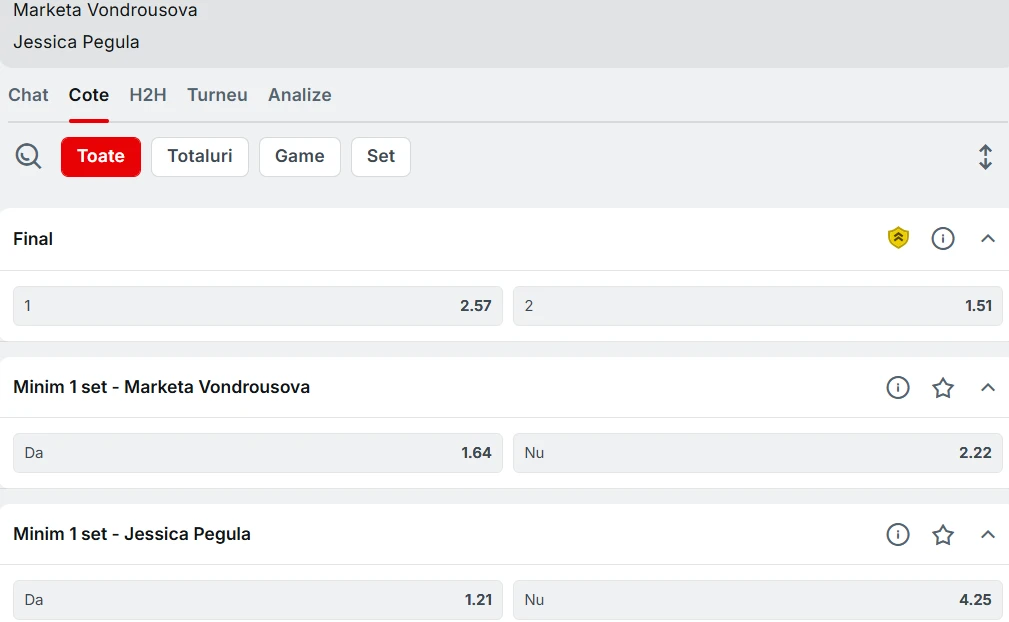Select the Game filter chip
The width and height of the screenshot is (1009, 622).
click(300, 156)
